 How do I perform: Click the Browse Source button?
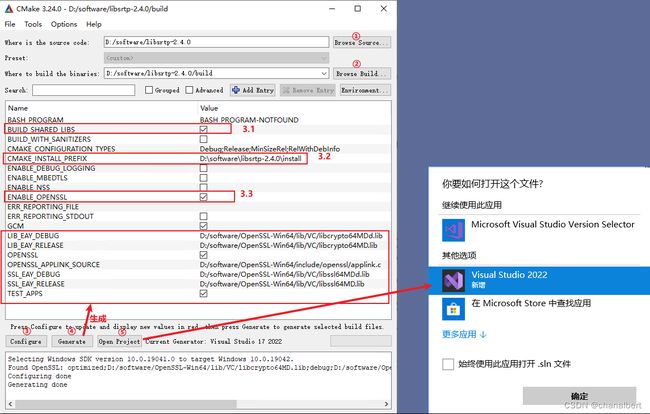[362, 42]
